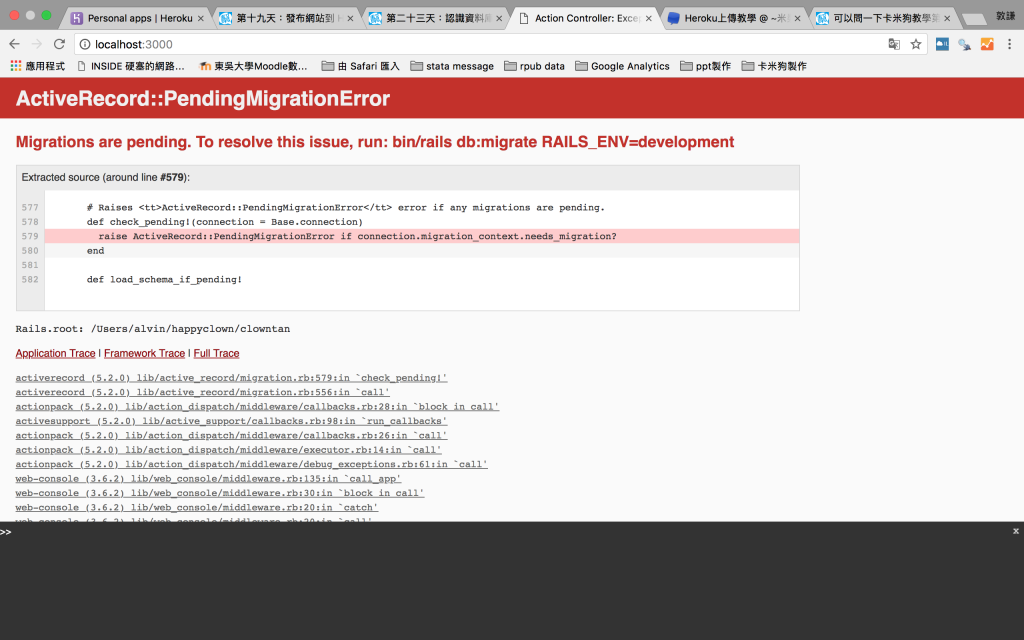Open ppt製作 bookmark folder

coord(705,66)
